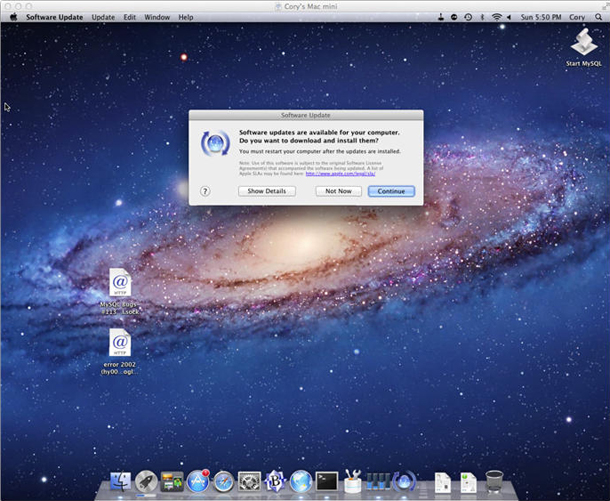Open the Wi-Fi status menu
The width and height of the screenshot is (610, 501).
coord(496,17)
